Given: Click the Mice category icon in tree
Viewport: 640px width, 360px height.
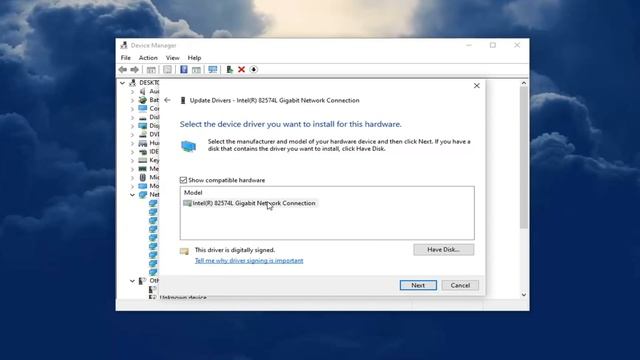Looking at the screenshot, I should point(142,177).
